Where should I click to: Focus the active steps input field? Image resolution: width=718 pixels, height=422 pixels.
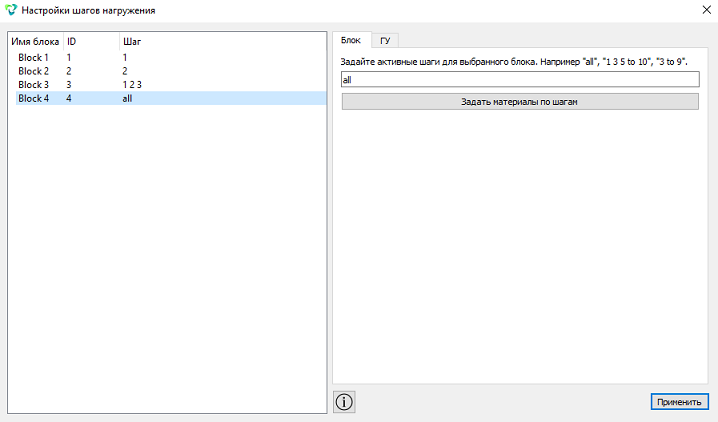click(x=520, y=80)
